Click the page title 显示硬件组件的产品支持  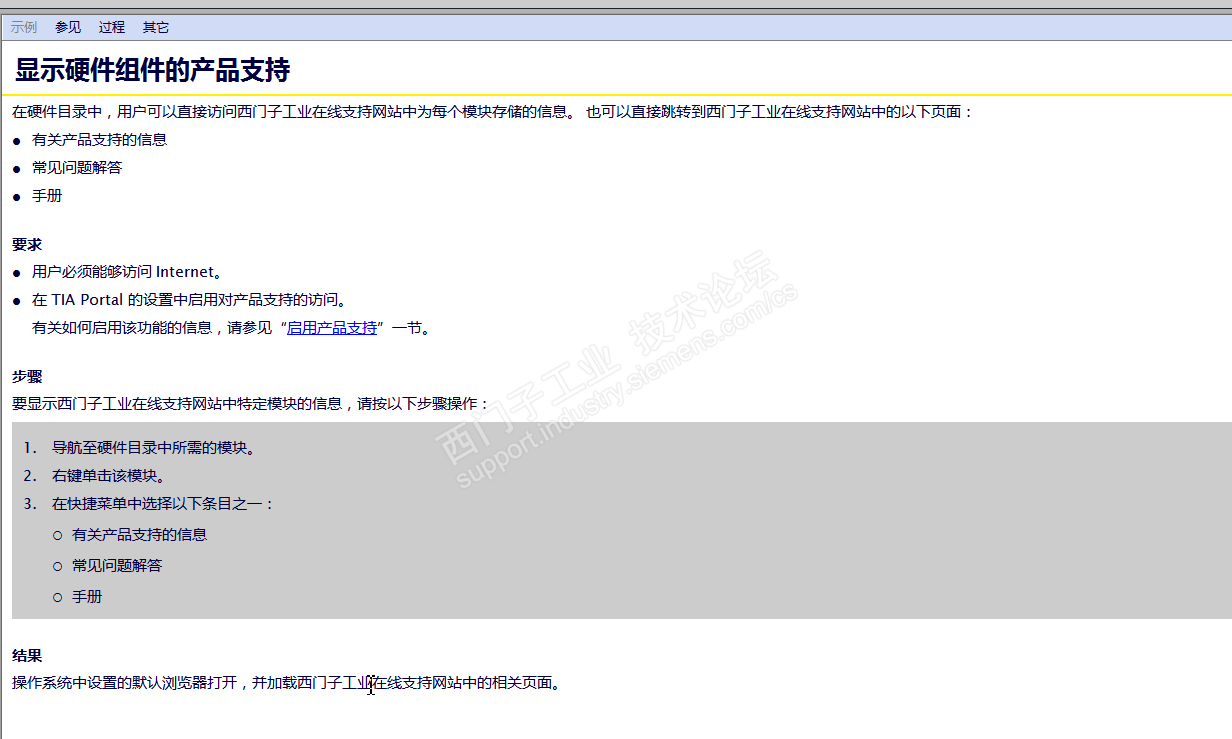tap(152, 70)
